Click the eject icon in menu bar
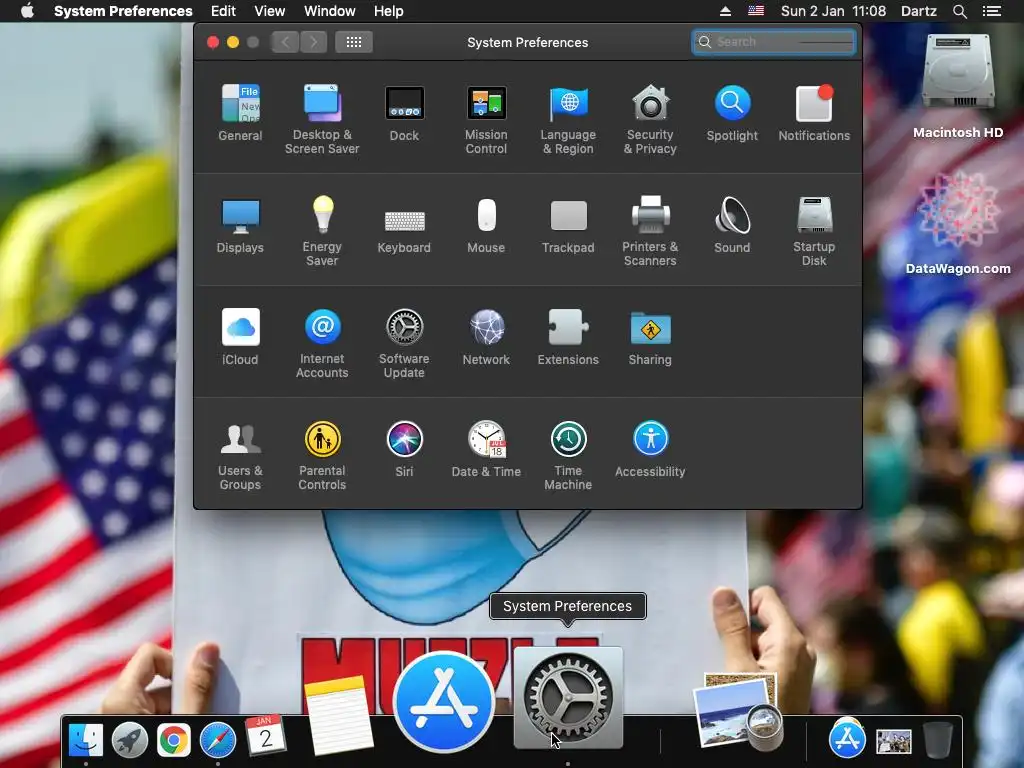This screenshot has width=1024, height=768. coord(725,11)
